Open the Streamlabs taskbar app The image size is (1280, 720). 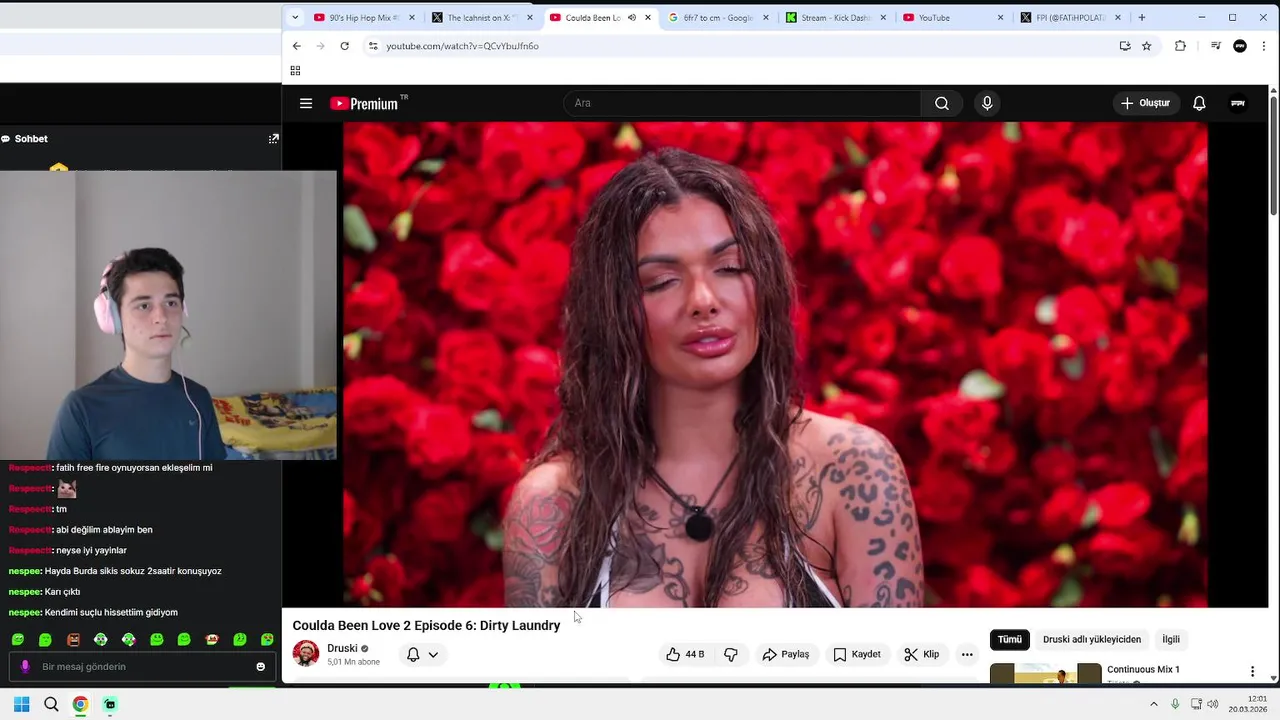coord(110,704)
